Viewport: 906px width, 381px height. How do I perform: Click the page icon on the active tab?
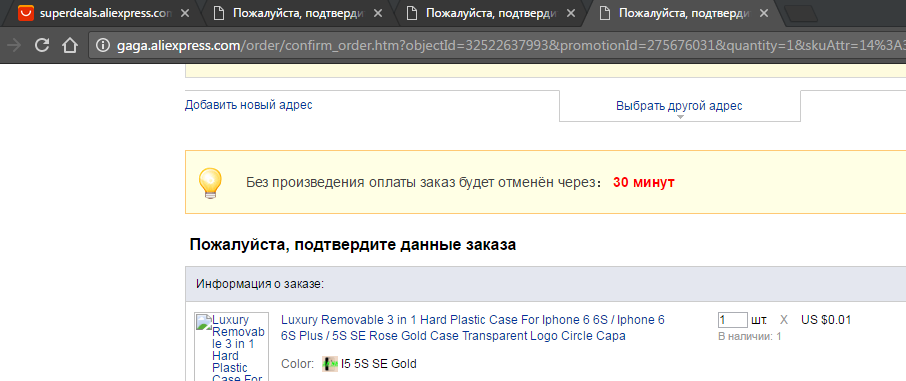(605, 13)
